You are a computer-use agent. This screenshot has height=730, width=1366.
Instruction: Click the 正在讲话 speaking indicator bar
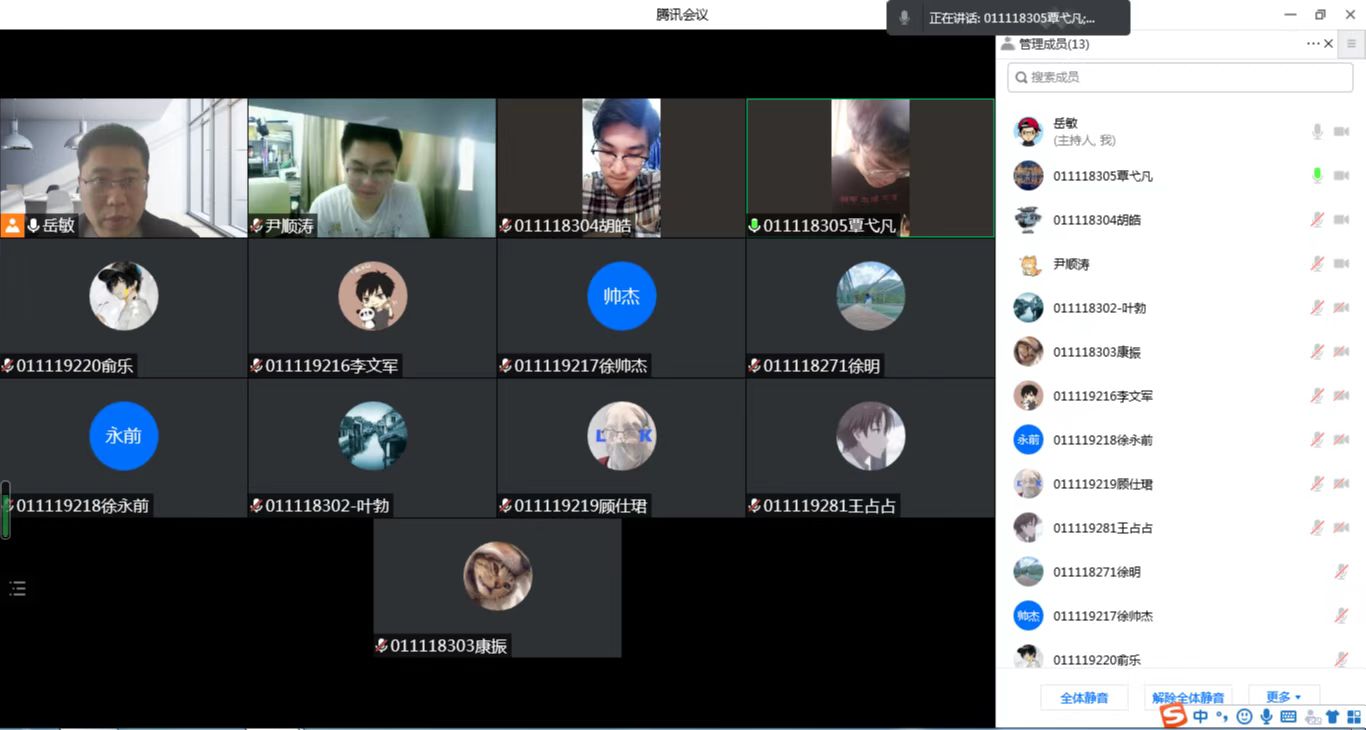coord(1008,18)
